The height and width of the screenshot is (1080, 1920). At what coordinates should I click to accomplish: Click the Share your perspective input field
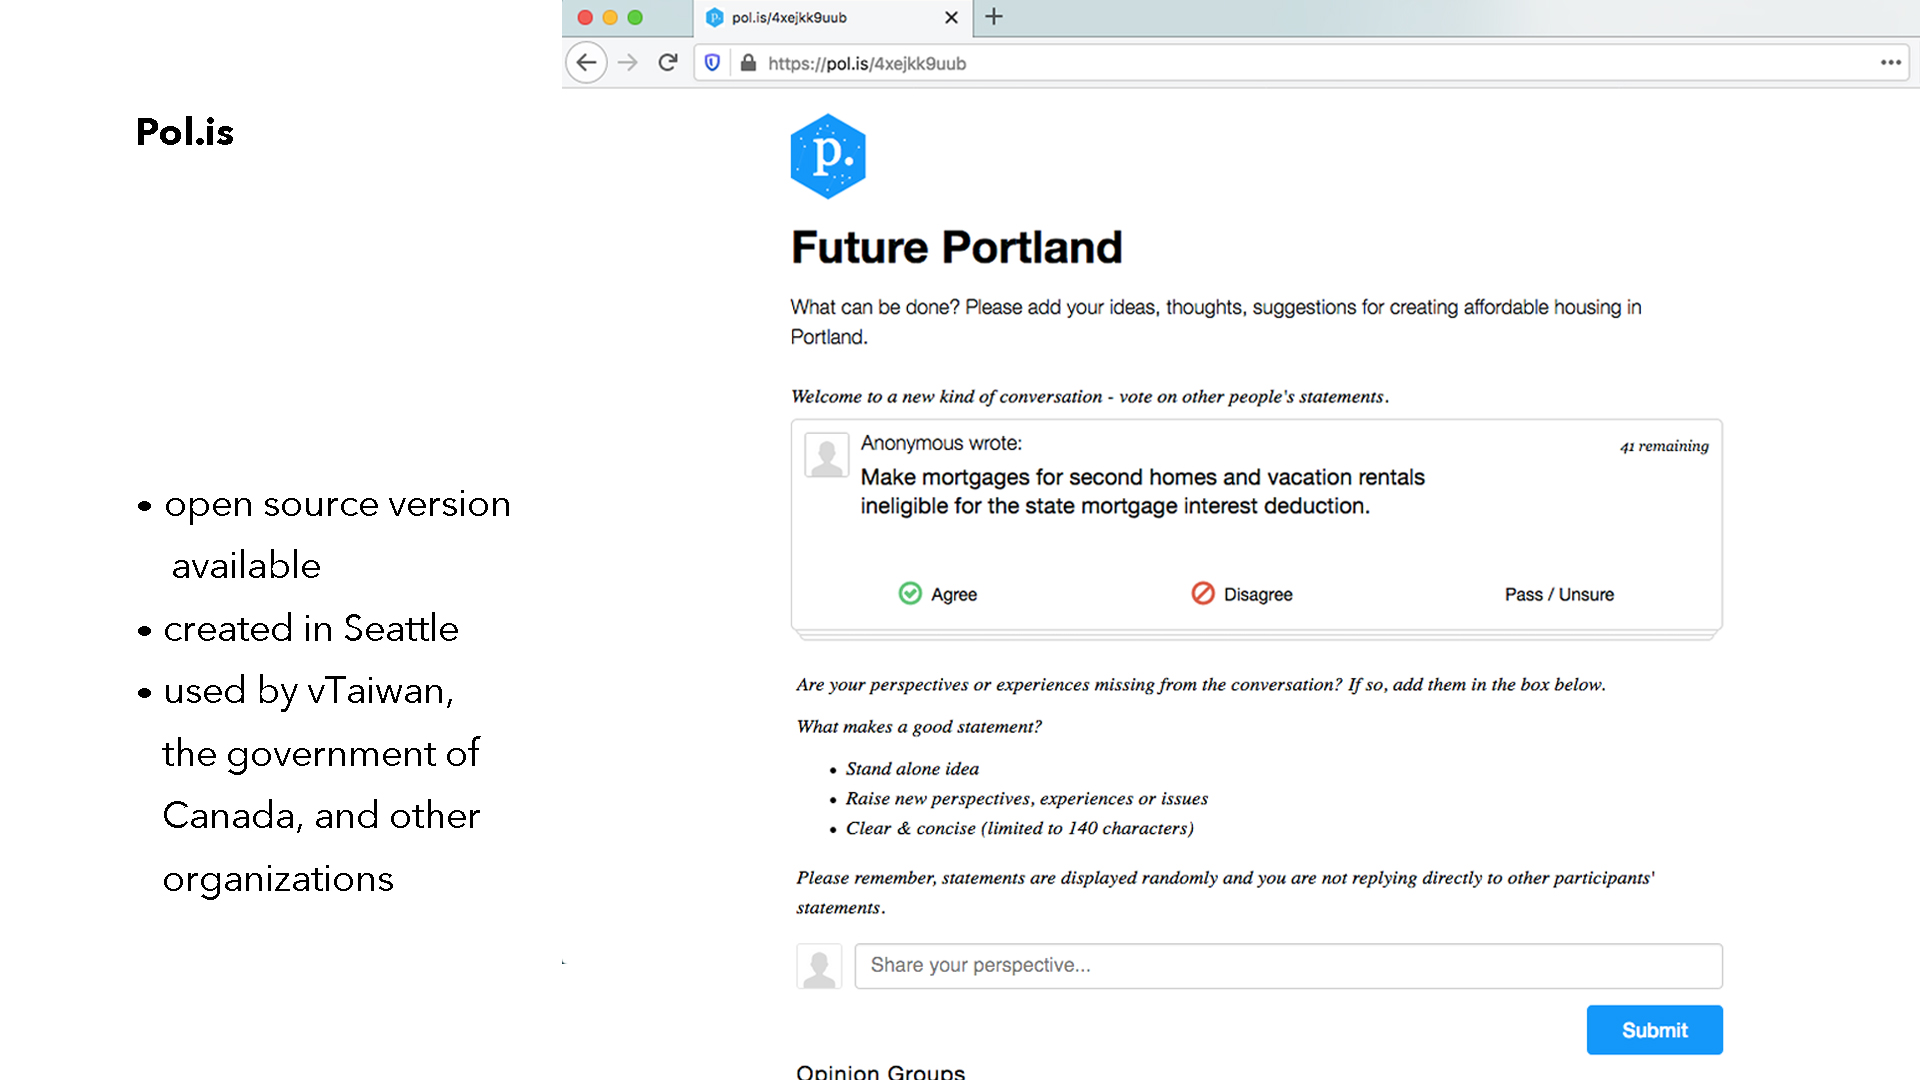click(x=1287, y=965)
